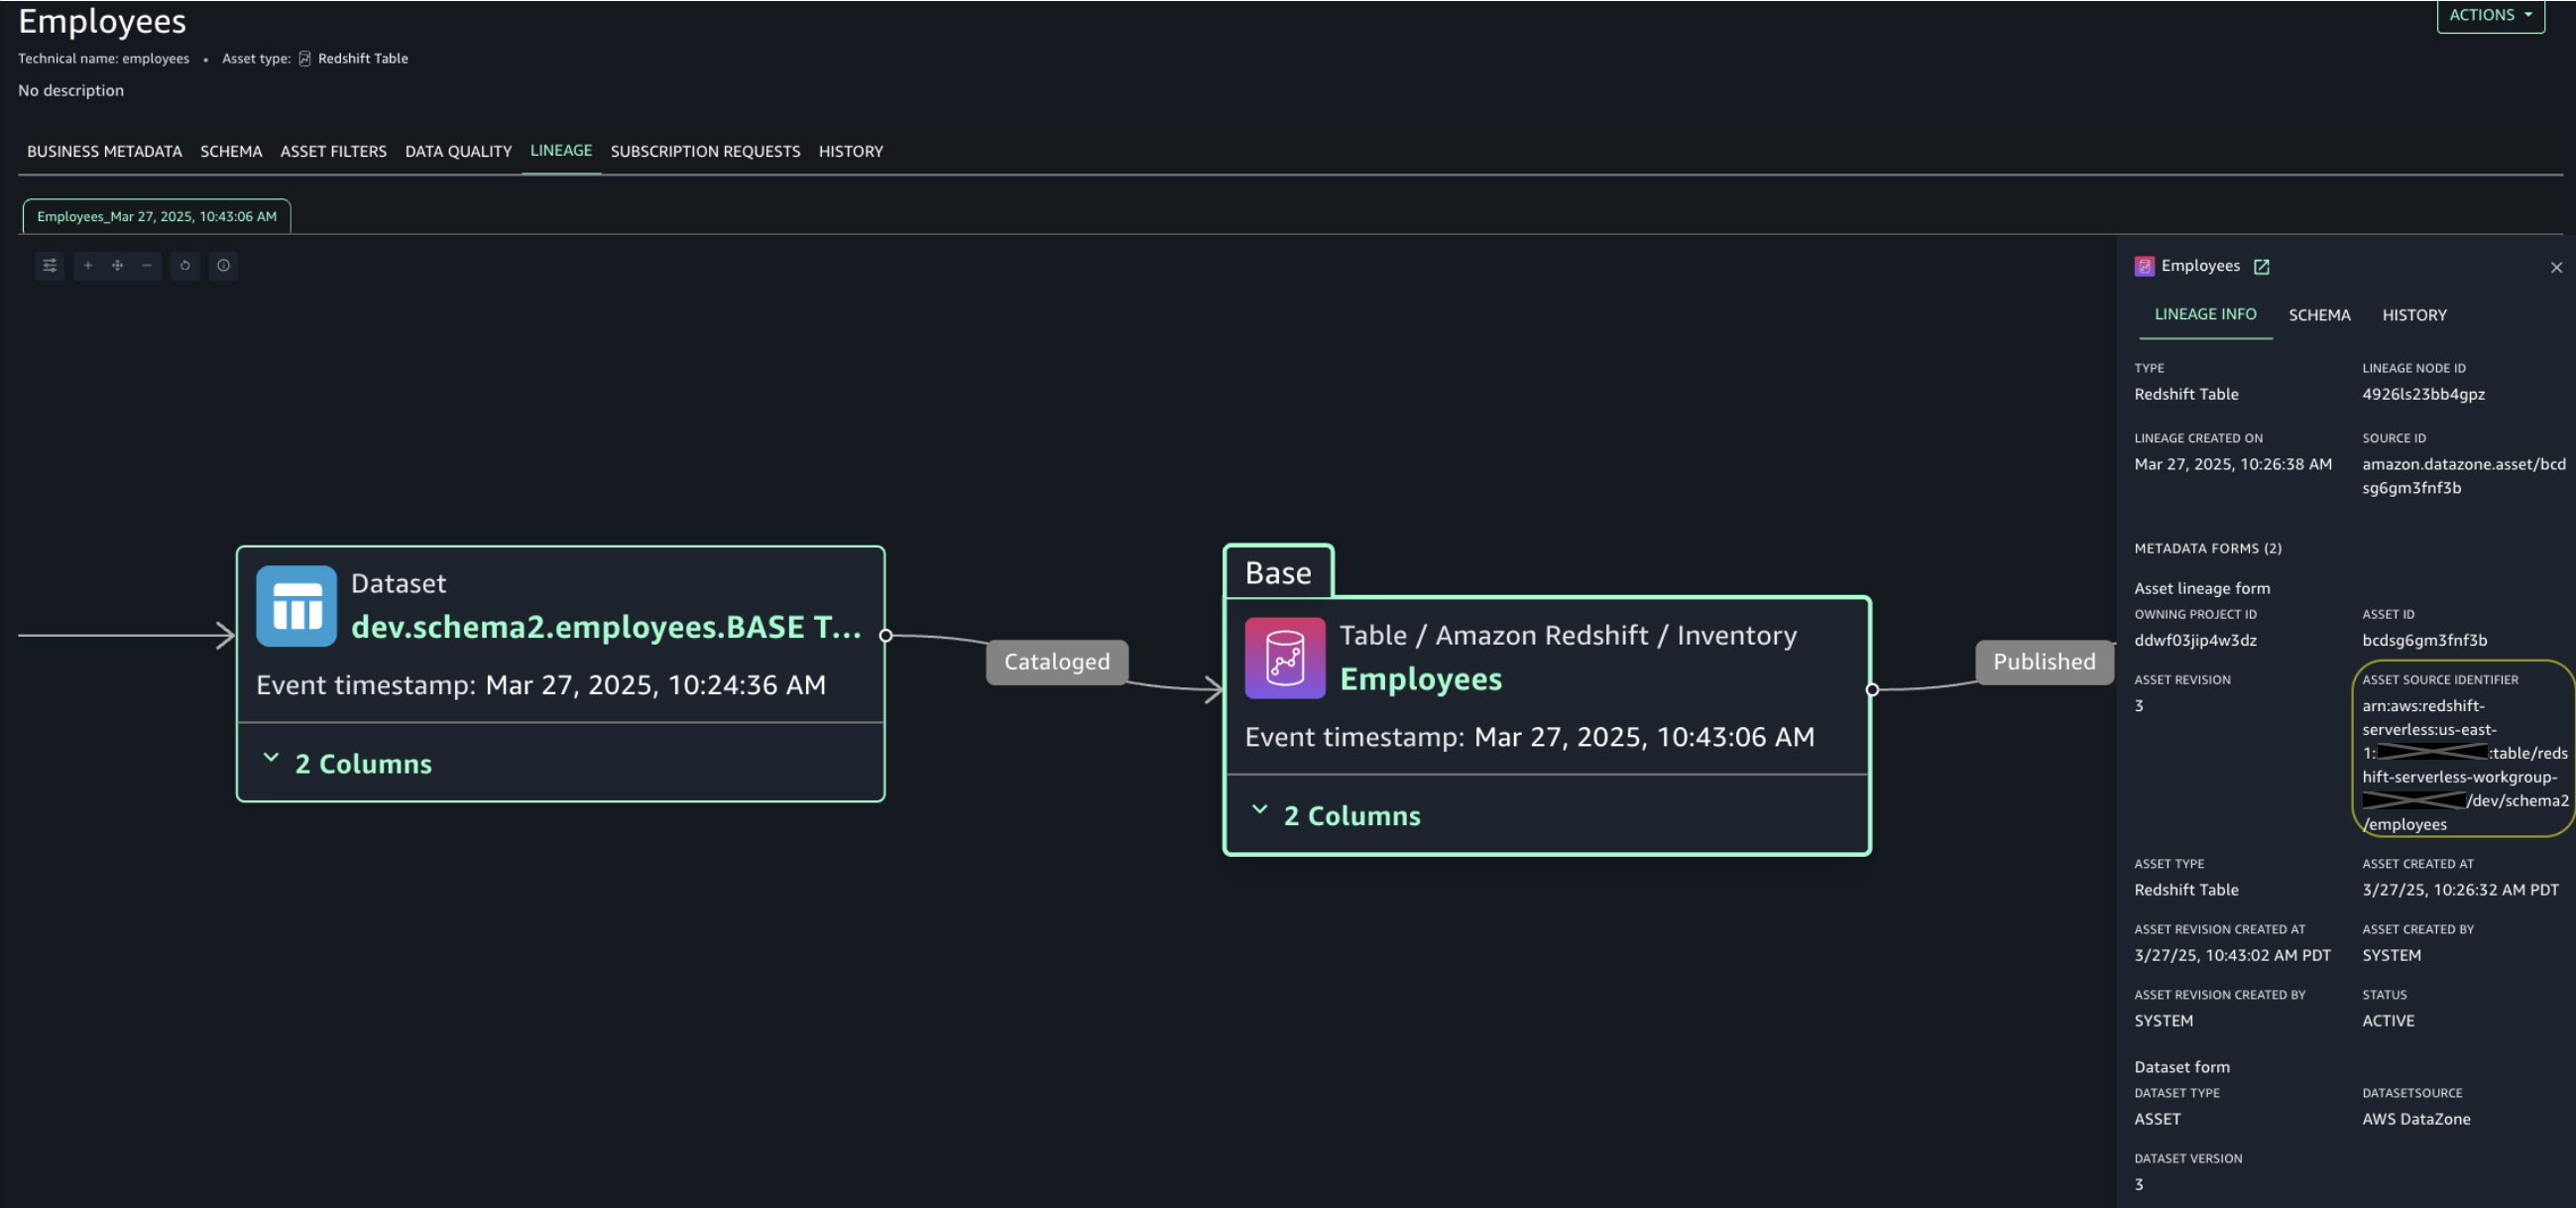Click the Employees title in side panel
Image resolution: width=2576 pixels, height=1208 pixels.
pyautogui.click(x=2200, y=266)
